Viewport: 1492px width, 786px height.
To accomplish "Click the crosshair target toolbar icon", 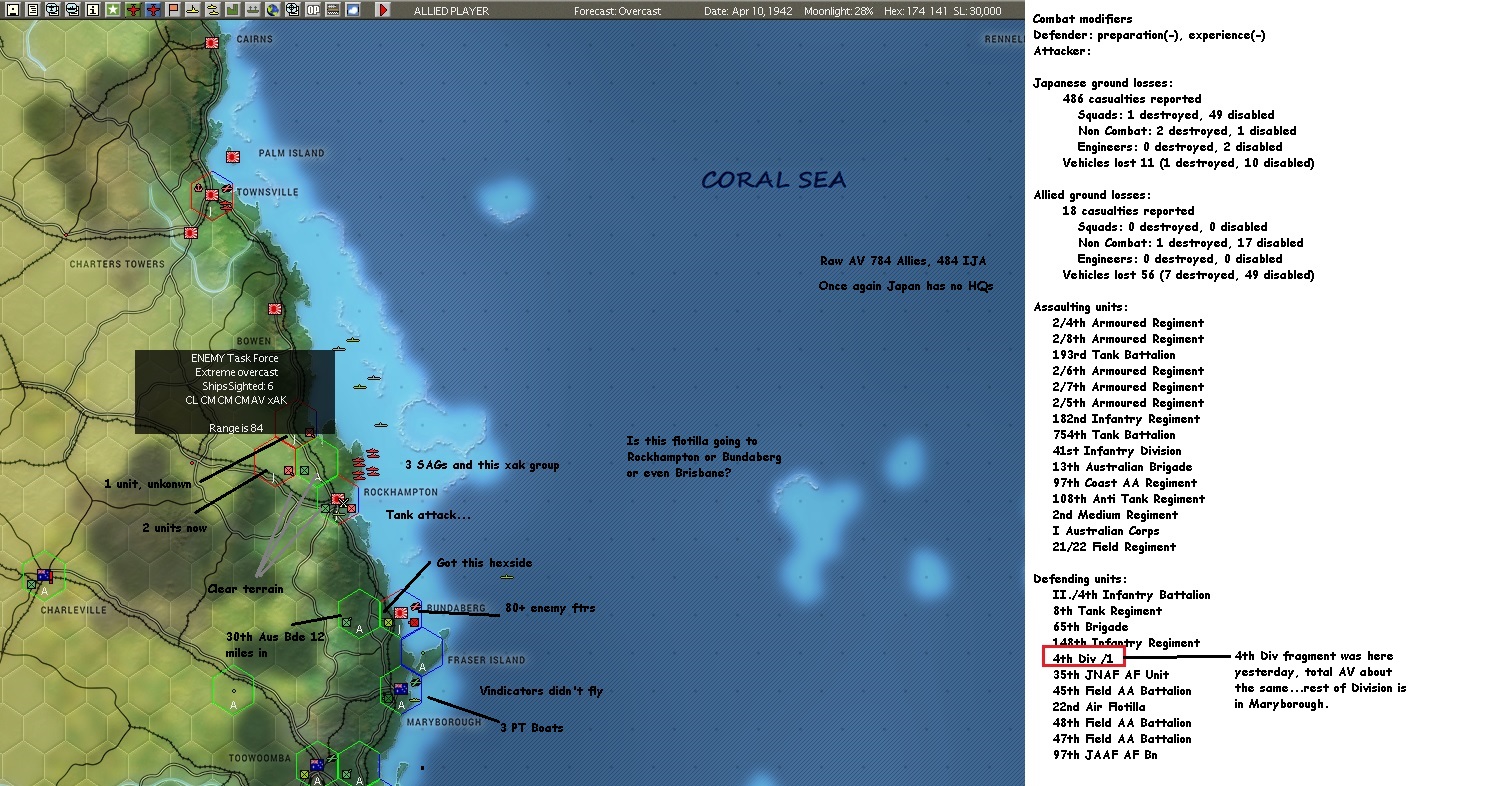I will [292, 10].
